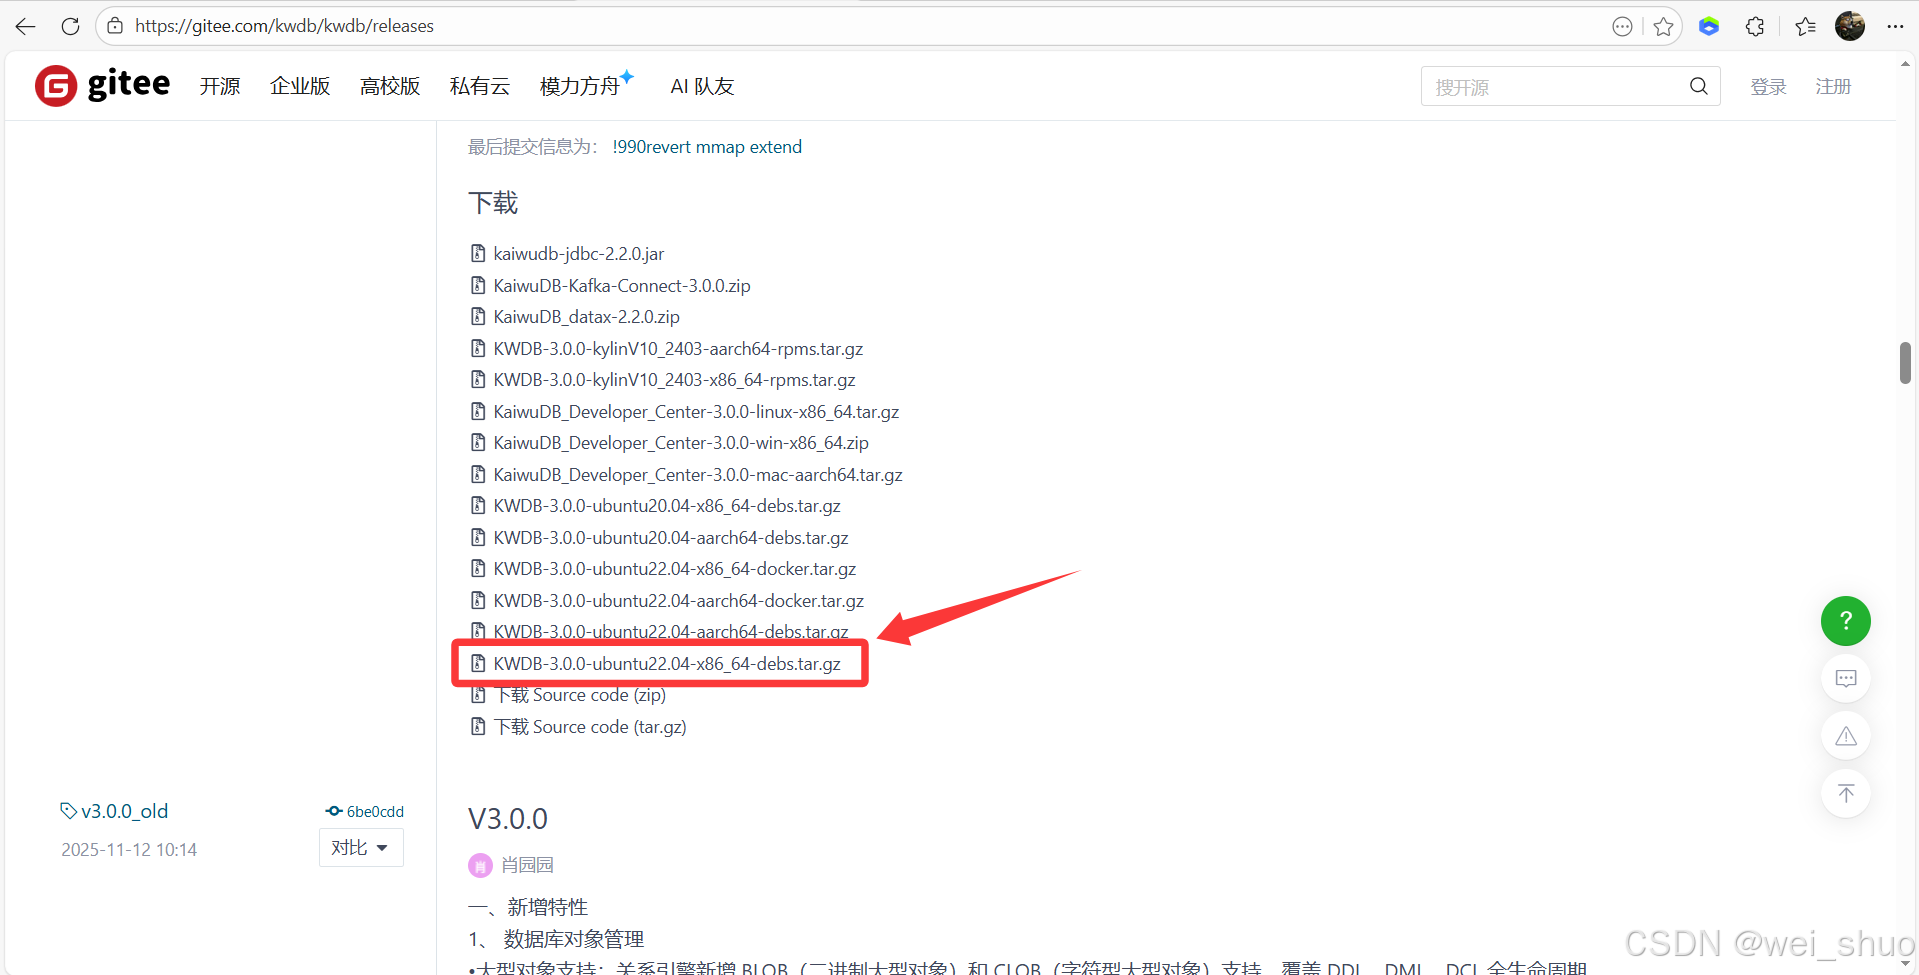Open favorites list icon
Screen dimensions: 1919x975
(x=1805, y=27)
